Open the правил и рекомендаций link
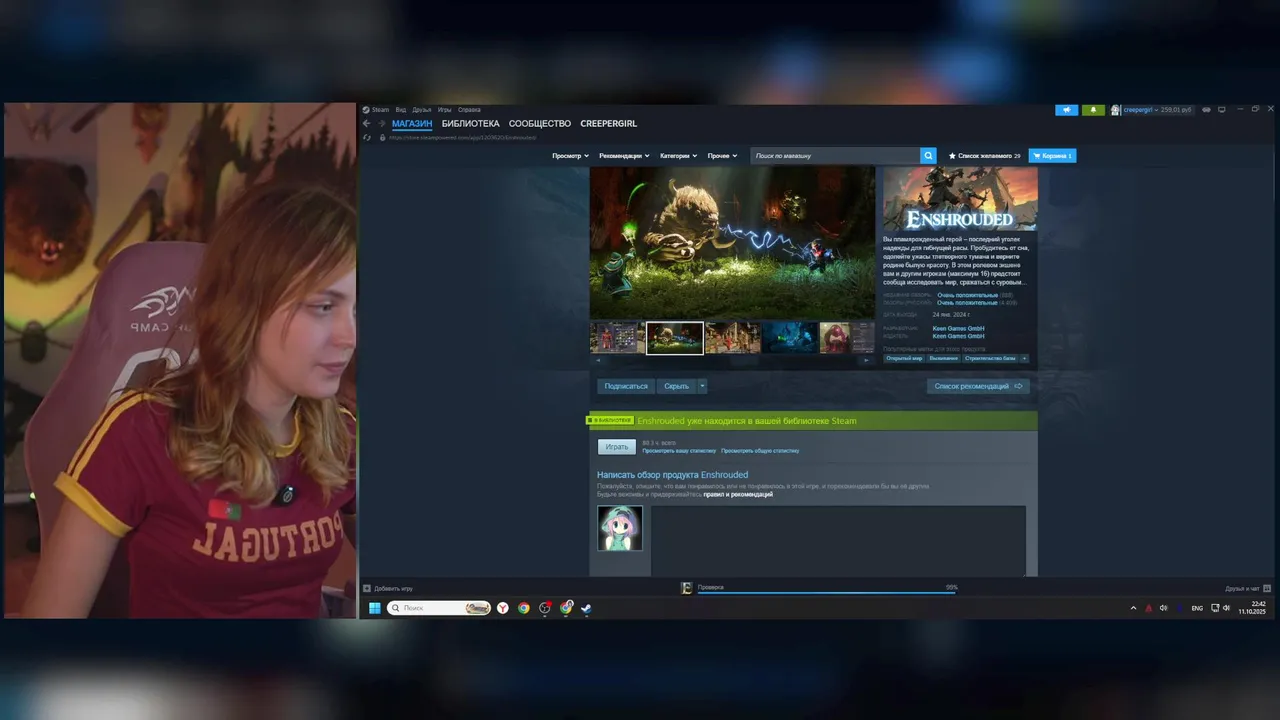The image size is (1280, 720). [x=738, y=494]
